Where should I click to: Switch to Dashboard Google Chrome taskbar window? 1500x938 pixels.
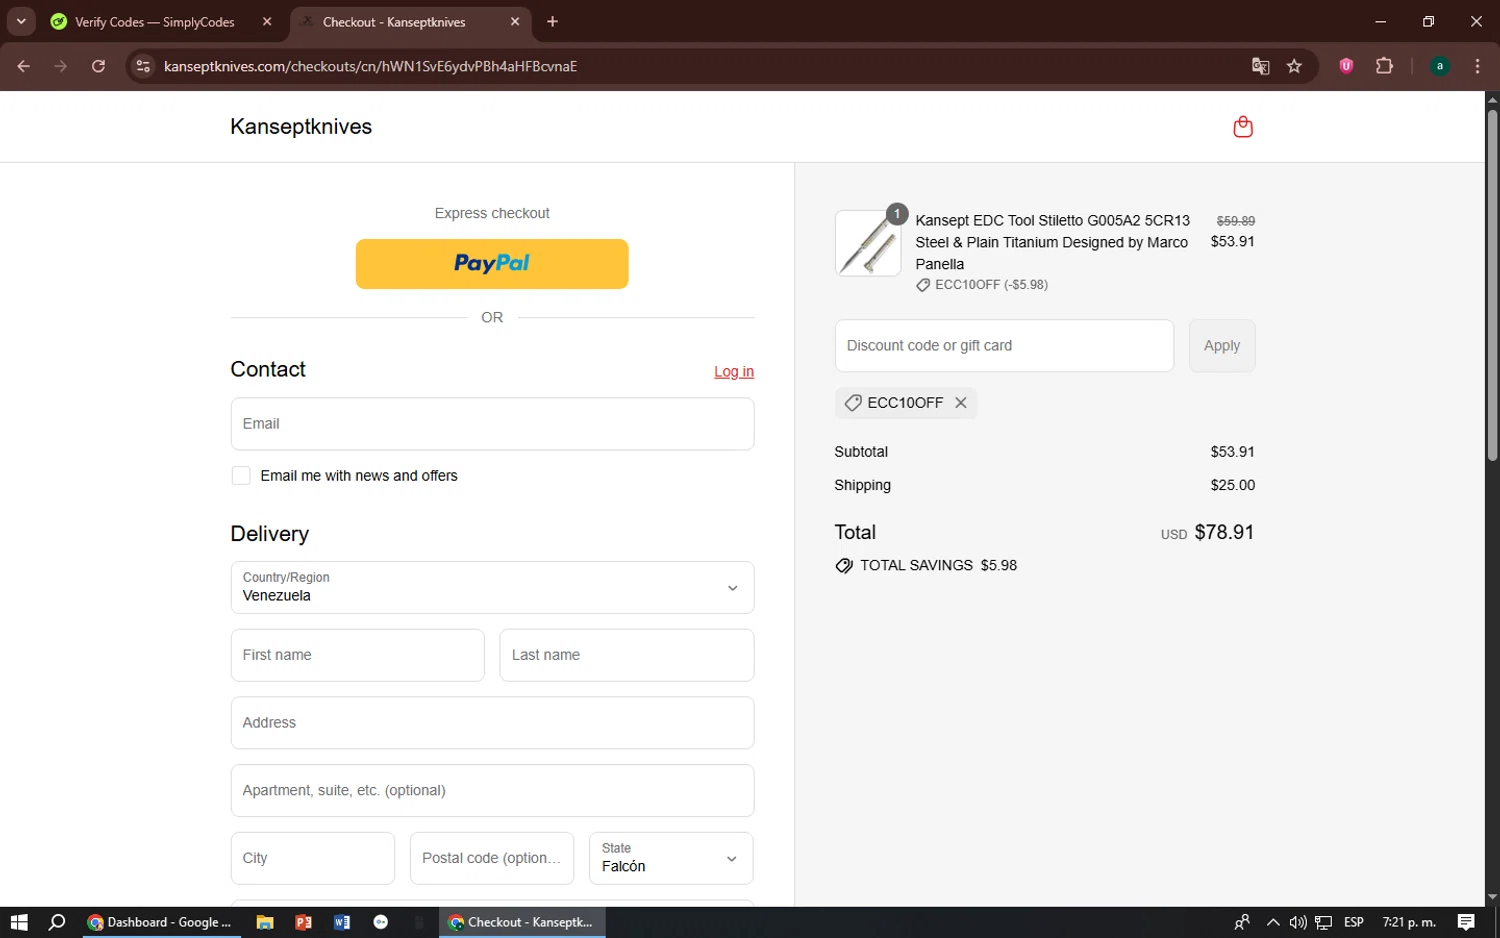[x=160, y=922]
